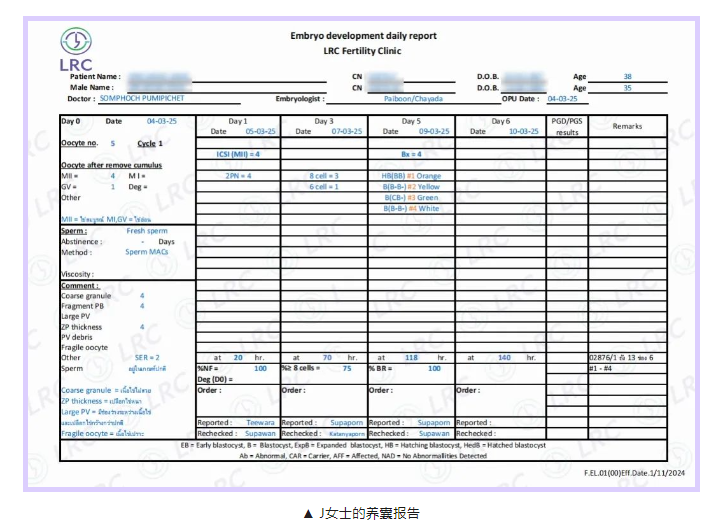Click Day 1 rechecker name 'Supawan'
The height and width of the screenshot is (530, 709).
[260, 433]
